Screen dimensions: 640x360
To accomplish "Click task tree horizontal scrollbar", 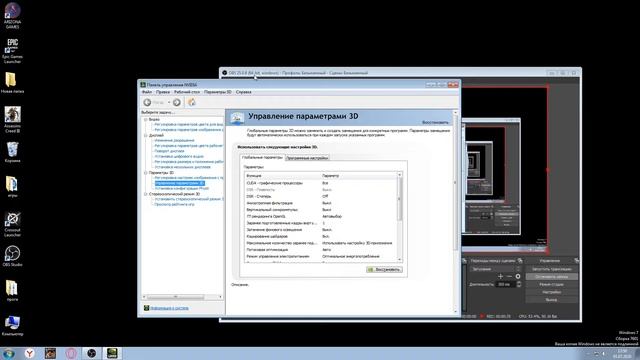I will point(182,297).
